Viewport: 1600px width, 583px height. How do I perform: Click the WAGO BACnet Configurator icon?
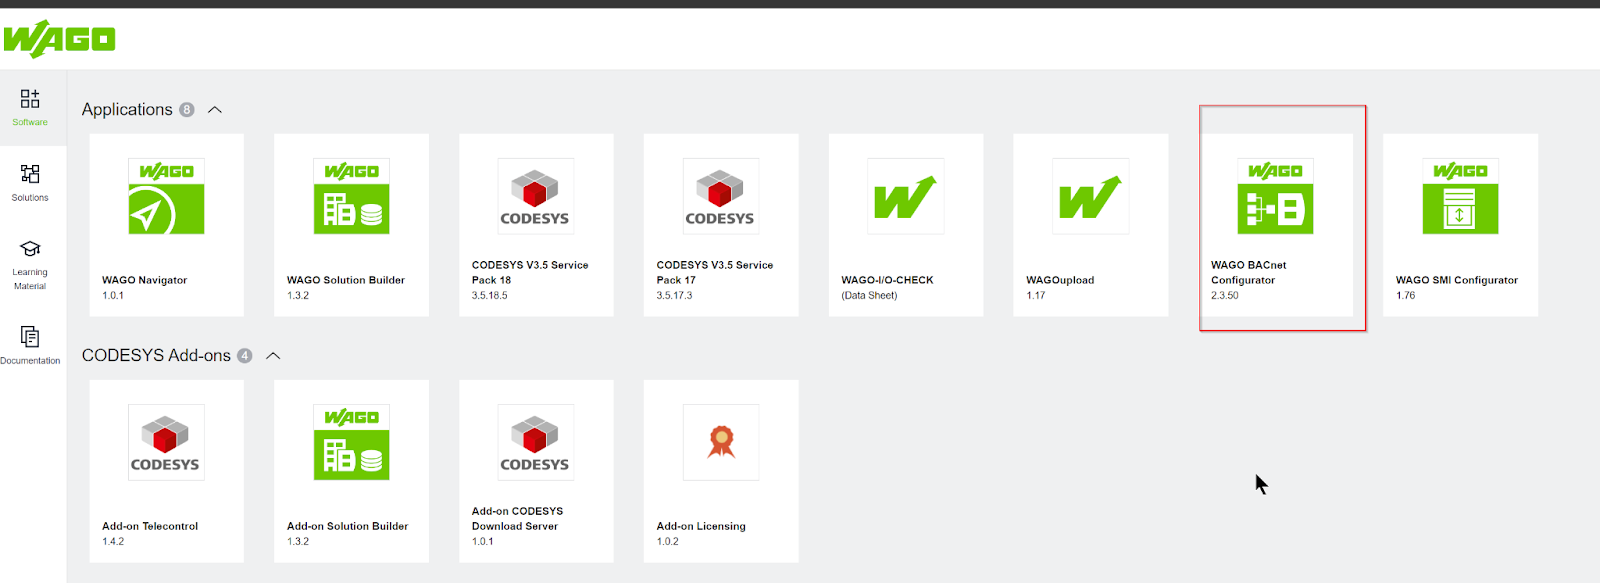coord(1275,196)
